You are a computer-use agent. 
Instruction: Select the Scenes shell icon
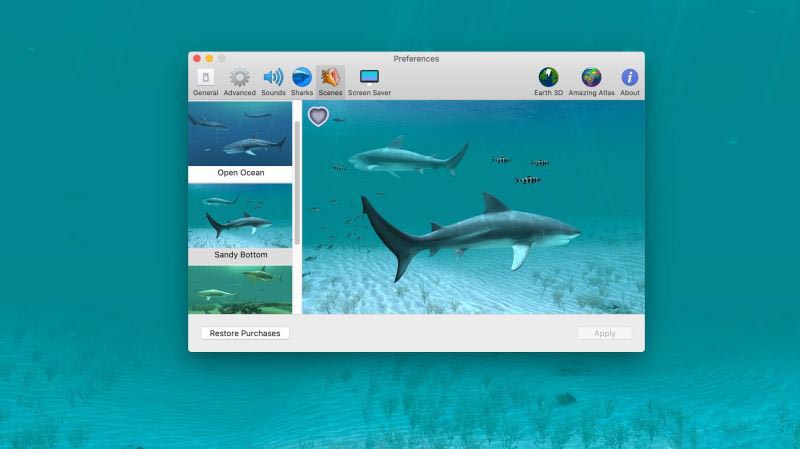pos(330,82)
